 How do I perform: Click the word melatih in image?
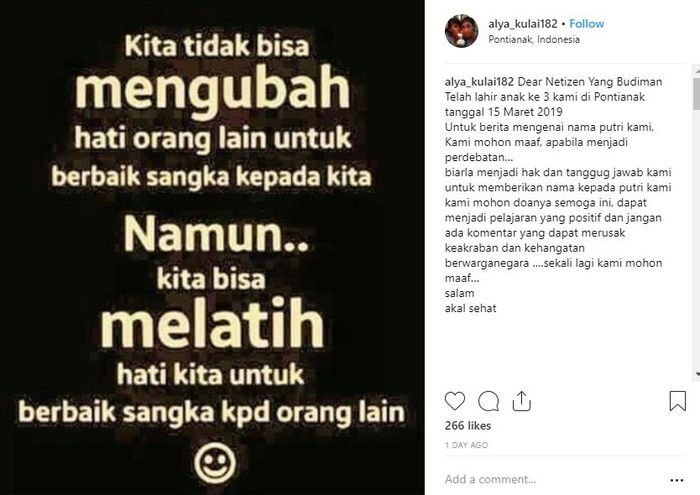coord(212,324)
